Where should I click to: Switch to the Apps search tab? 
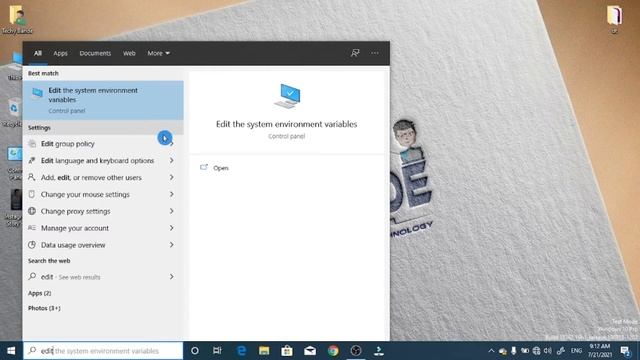point(60,53)
